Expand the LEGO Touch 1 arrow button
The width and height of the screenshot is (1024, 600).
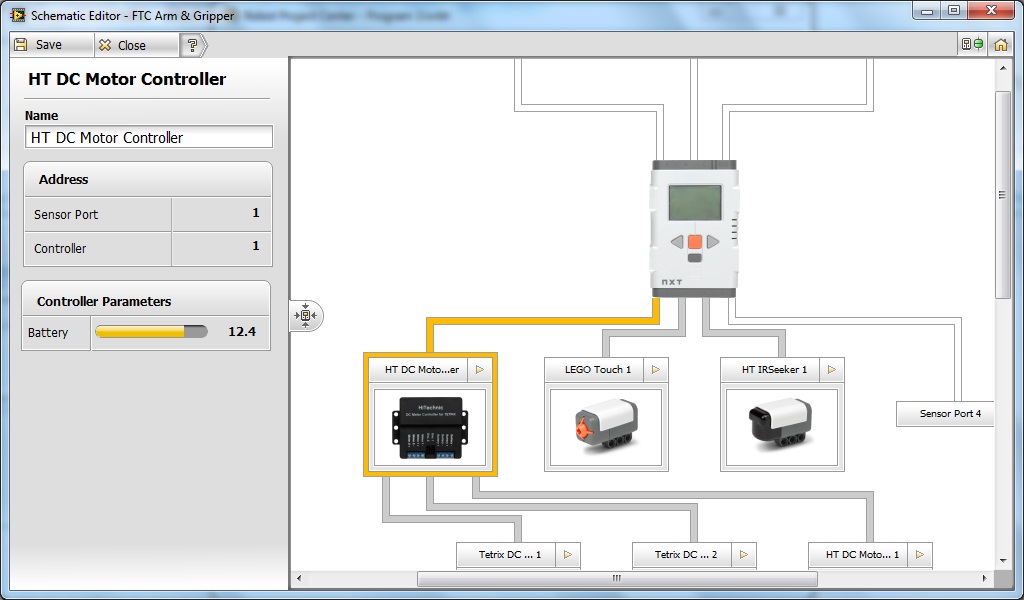(656, 370)
